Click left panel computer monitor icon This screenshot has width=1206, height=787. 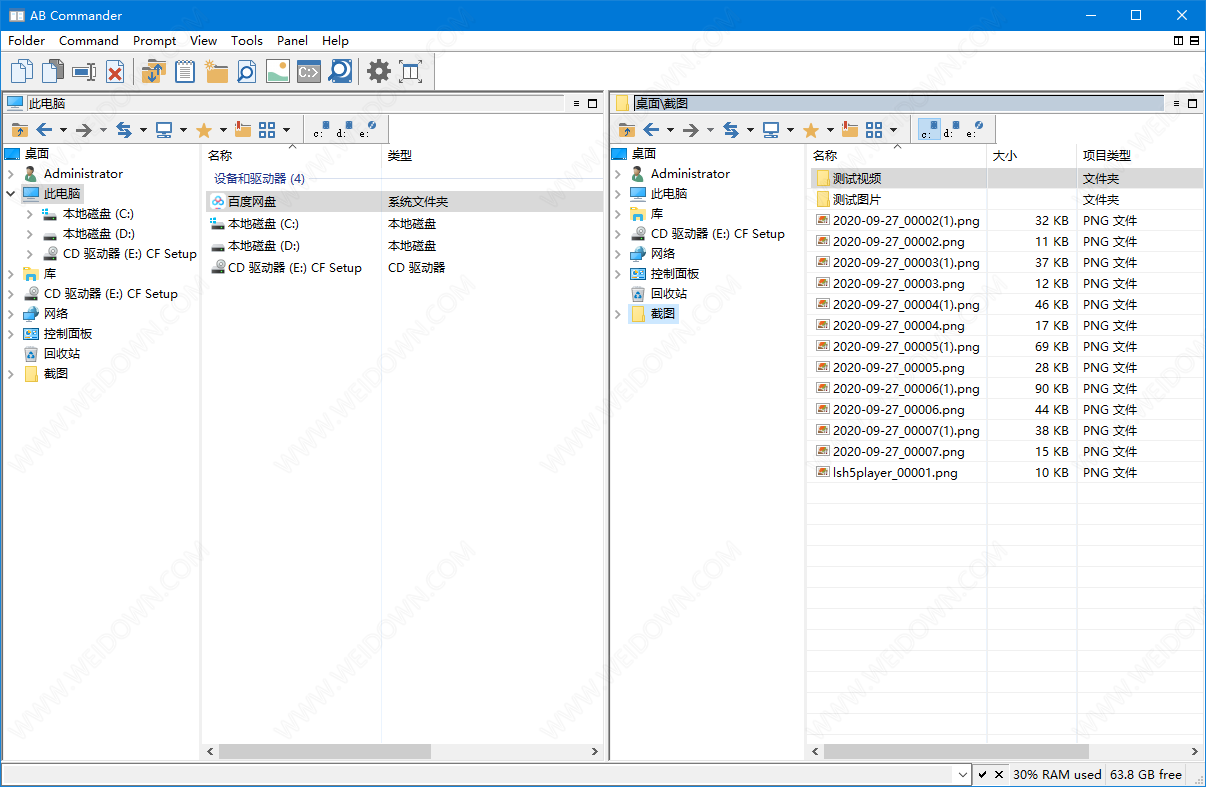[164, 130]
